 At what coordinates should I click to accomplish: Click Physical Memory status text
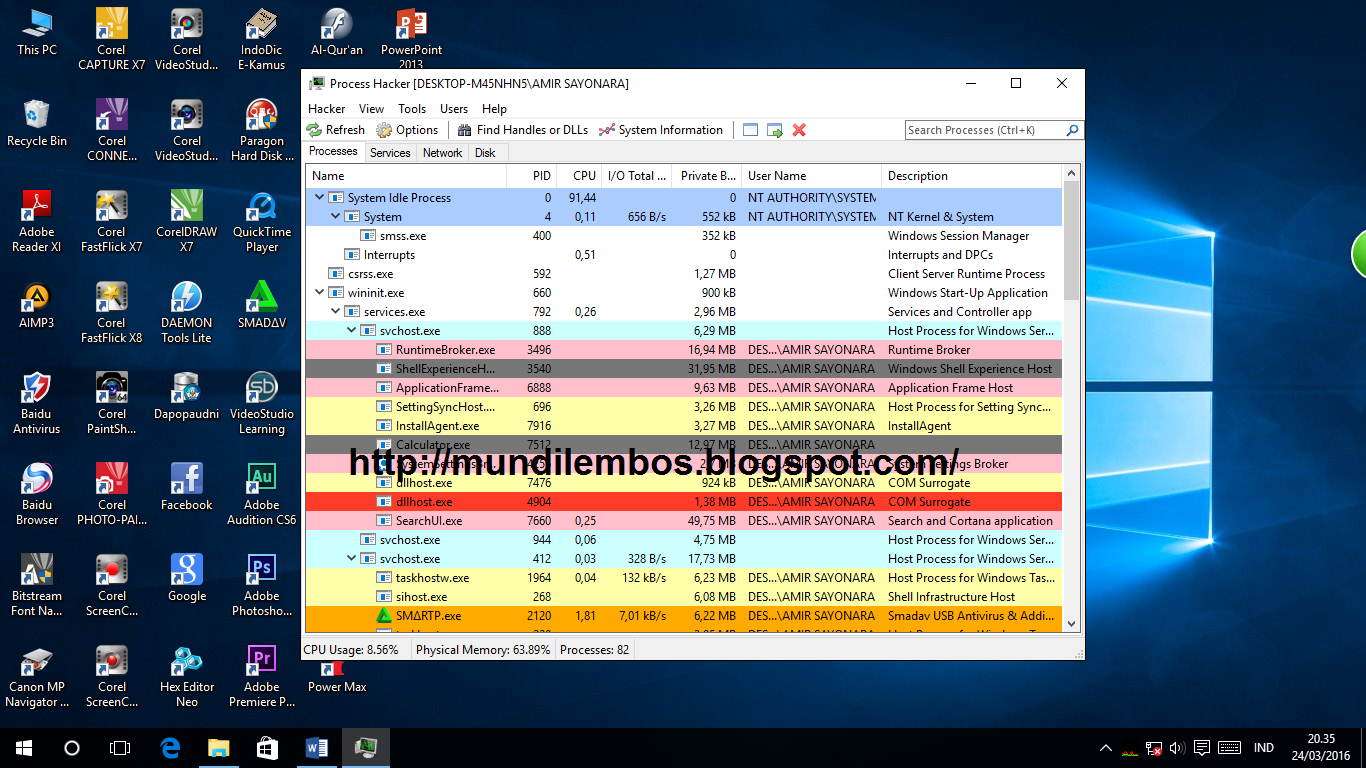point(483,650)
